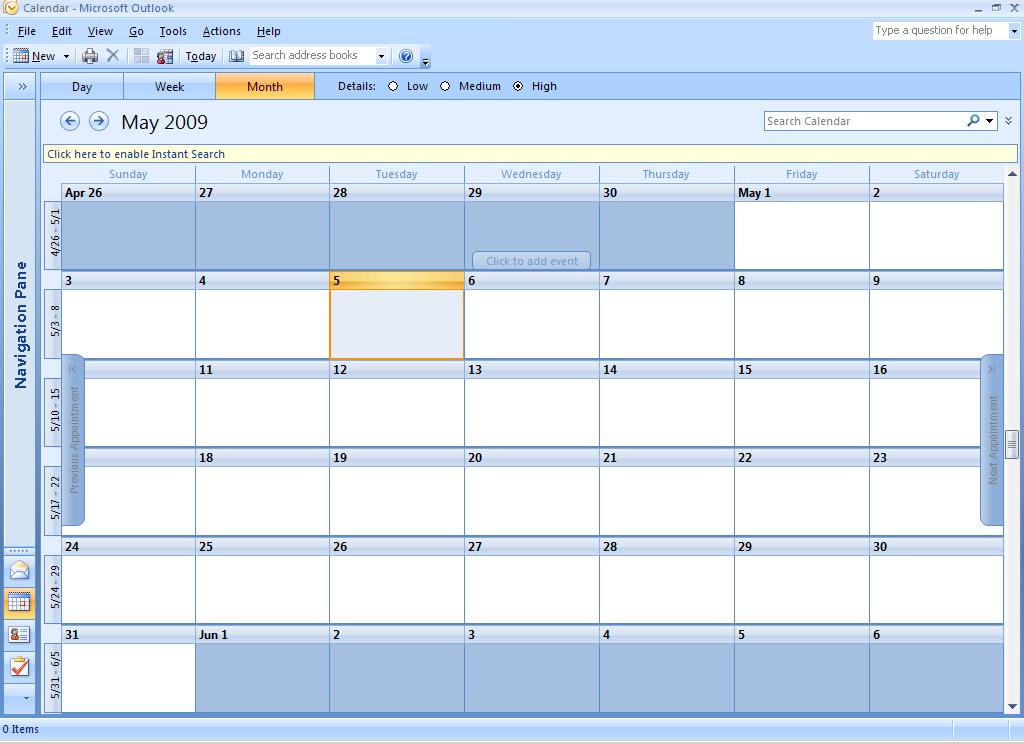Viewport: 1024px width, 744px height.
Task: Select the May 1 day cell
Action: 801,227
